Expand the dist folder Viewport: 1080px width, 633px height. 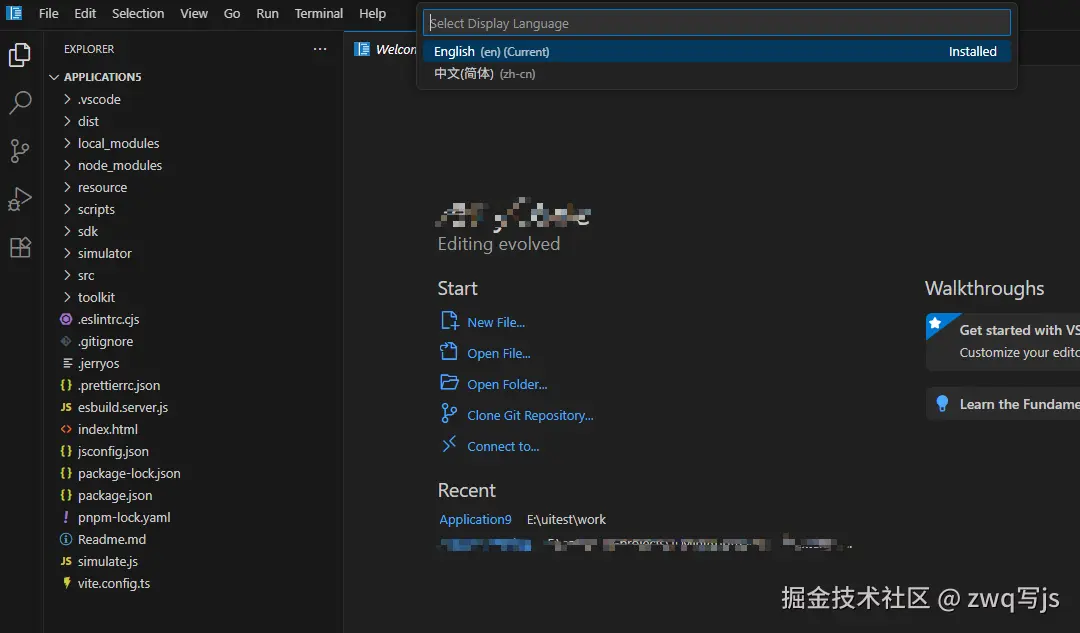67,121
